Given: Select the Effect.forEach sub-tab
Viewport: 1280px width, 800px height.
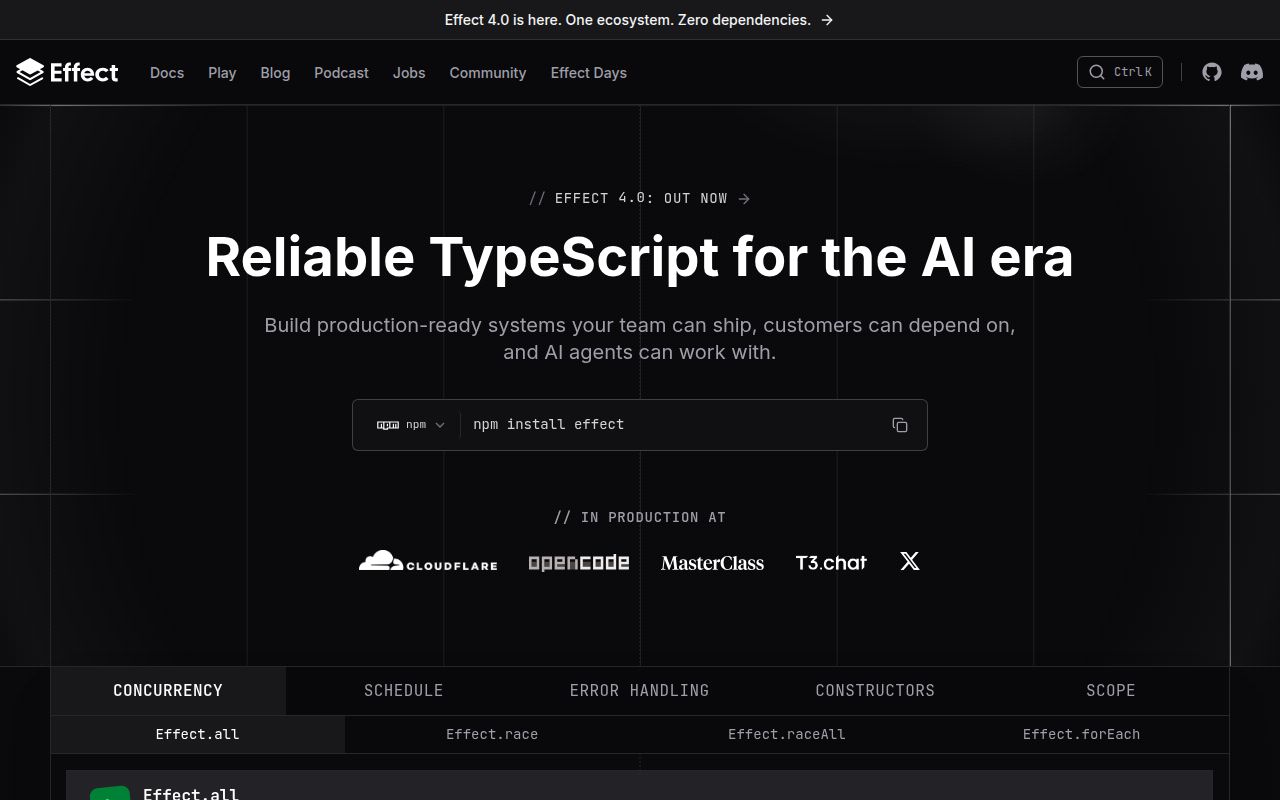Looking at the screenshot, I should [1081, 734].
